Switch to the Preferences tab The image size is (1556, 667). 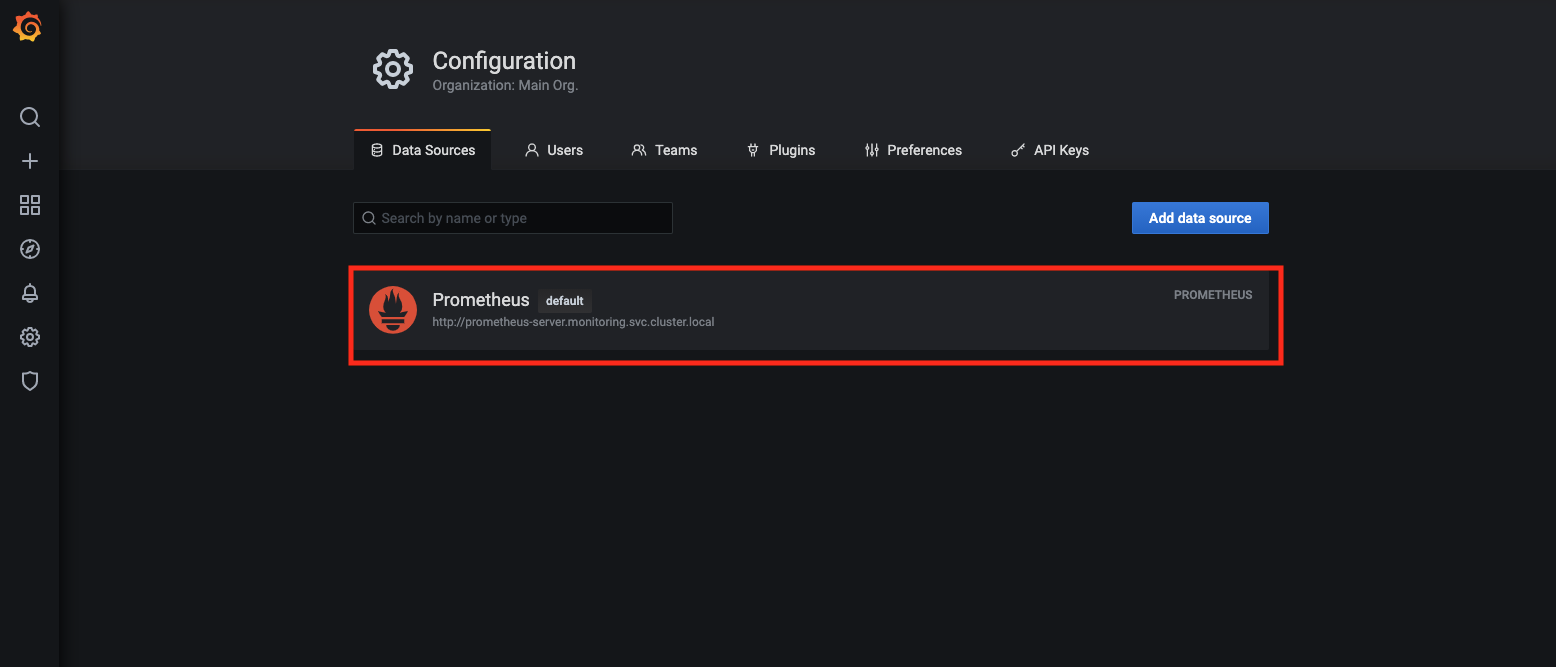coord(913,150)
